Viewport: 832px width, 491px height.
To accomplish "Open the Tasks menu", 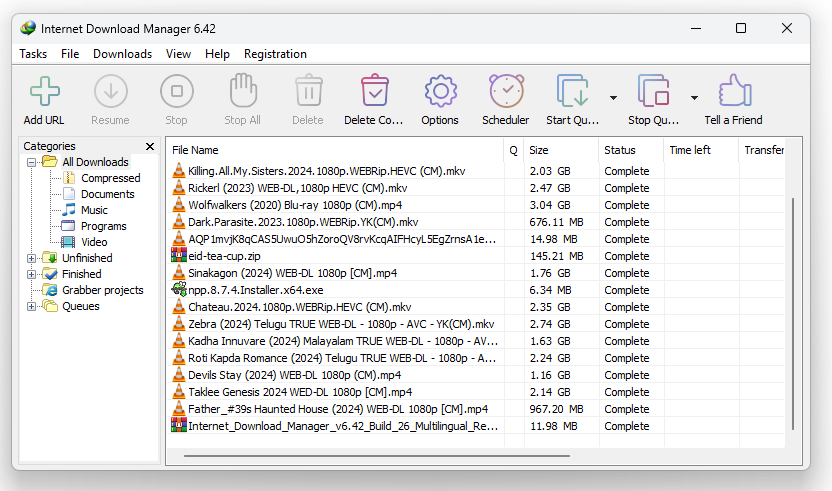I will [x=33, y=54].
